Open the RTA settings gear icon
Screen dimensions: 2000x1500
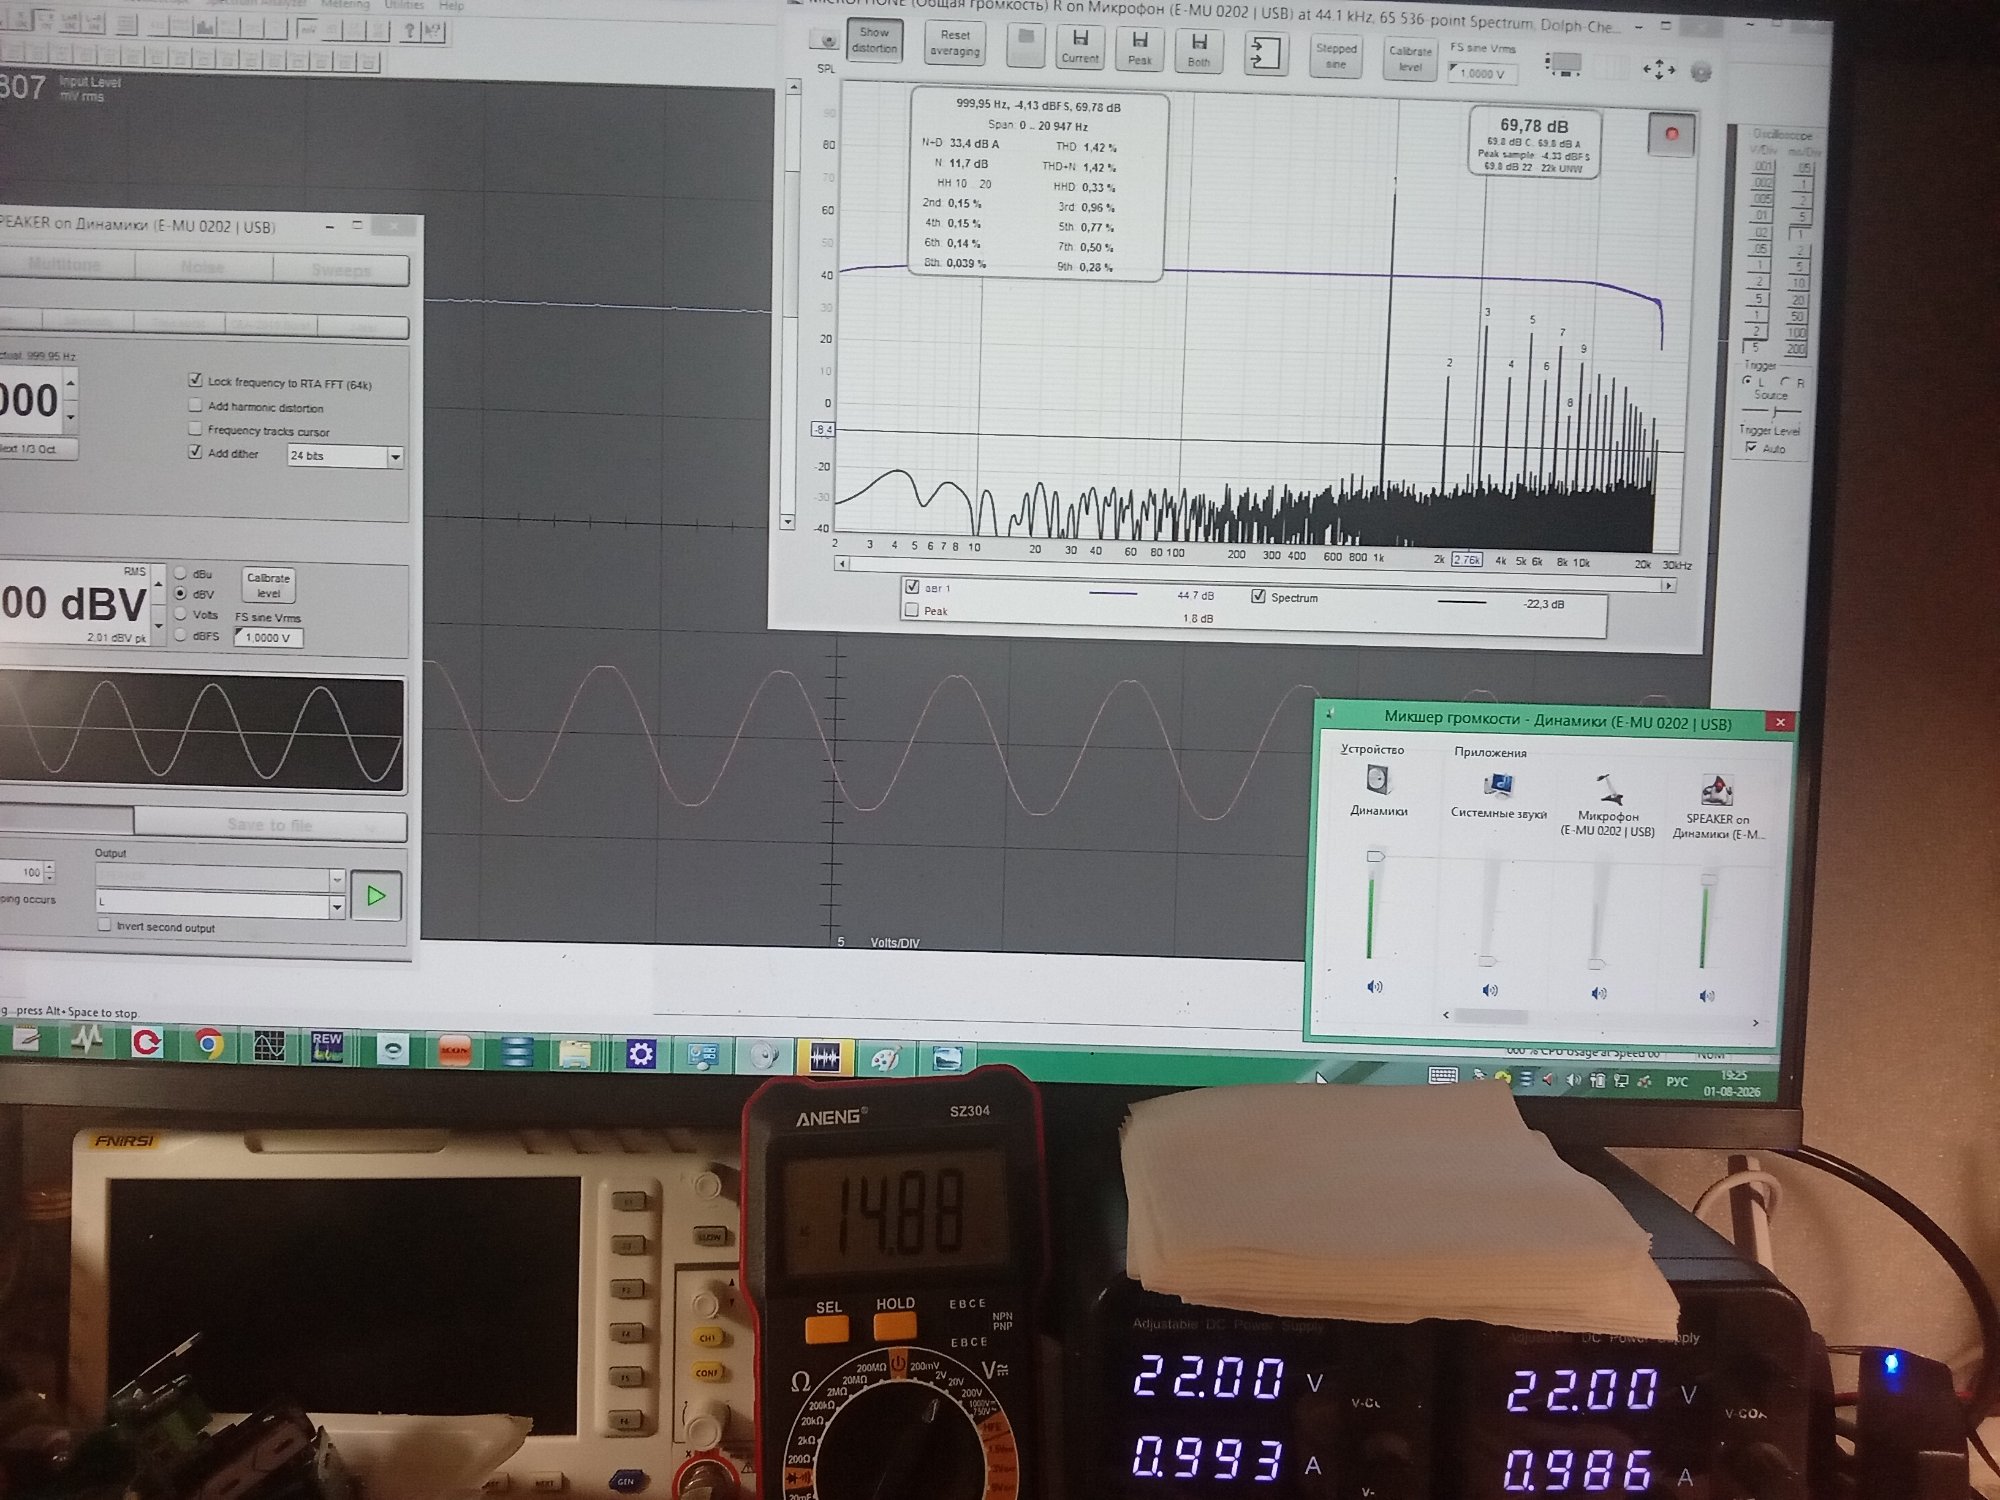(x=1701, y=72)
